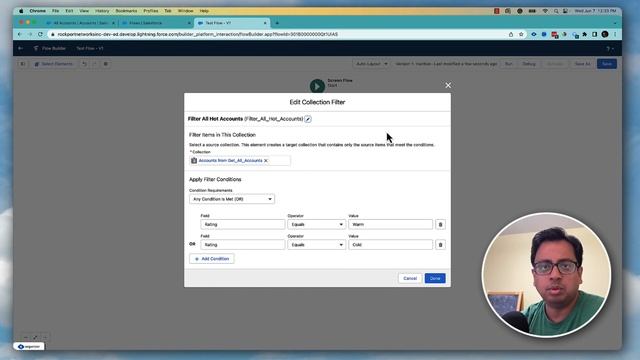This screenshot has width=640, height=360.
Task: Open the Condition Requirements dropdown
Action: (232, 199)
